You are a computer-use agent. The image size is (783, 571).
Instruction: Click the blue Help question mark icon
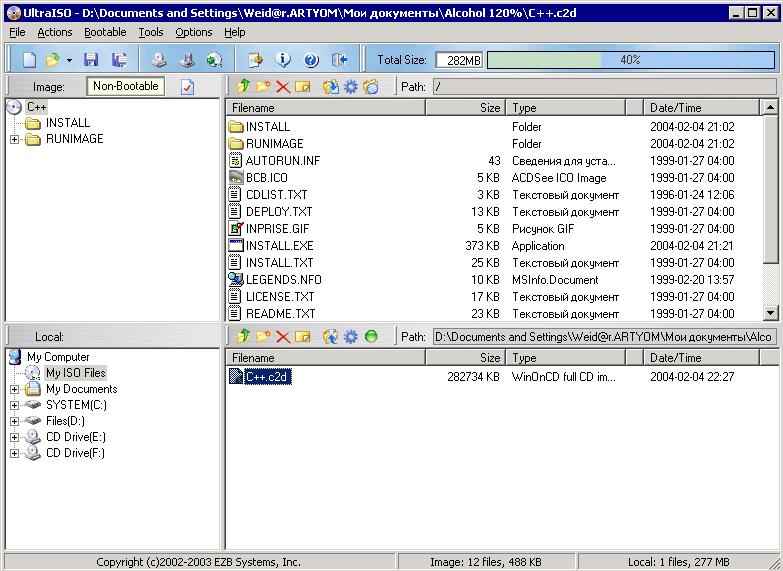[311, 60]
